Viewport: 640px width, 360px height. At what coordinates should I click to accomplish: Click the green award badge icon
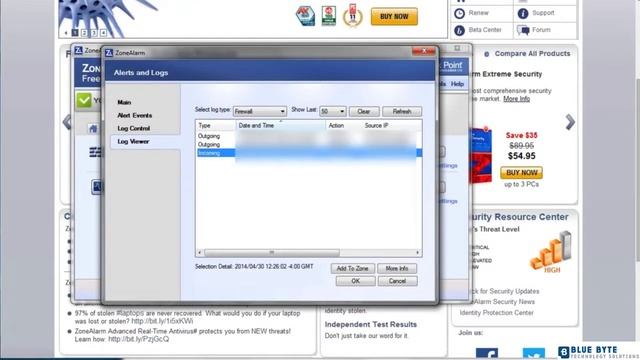coord(329,16)
